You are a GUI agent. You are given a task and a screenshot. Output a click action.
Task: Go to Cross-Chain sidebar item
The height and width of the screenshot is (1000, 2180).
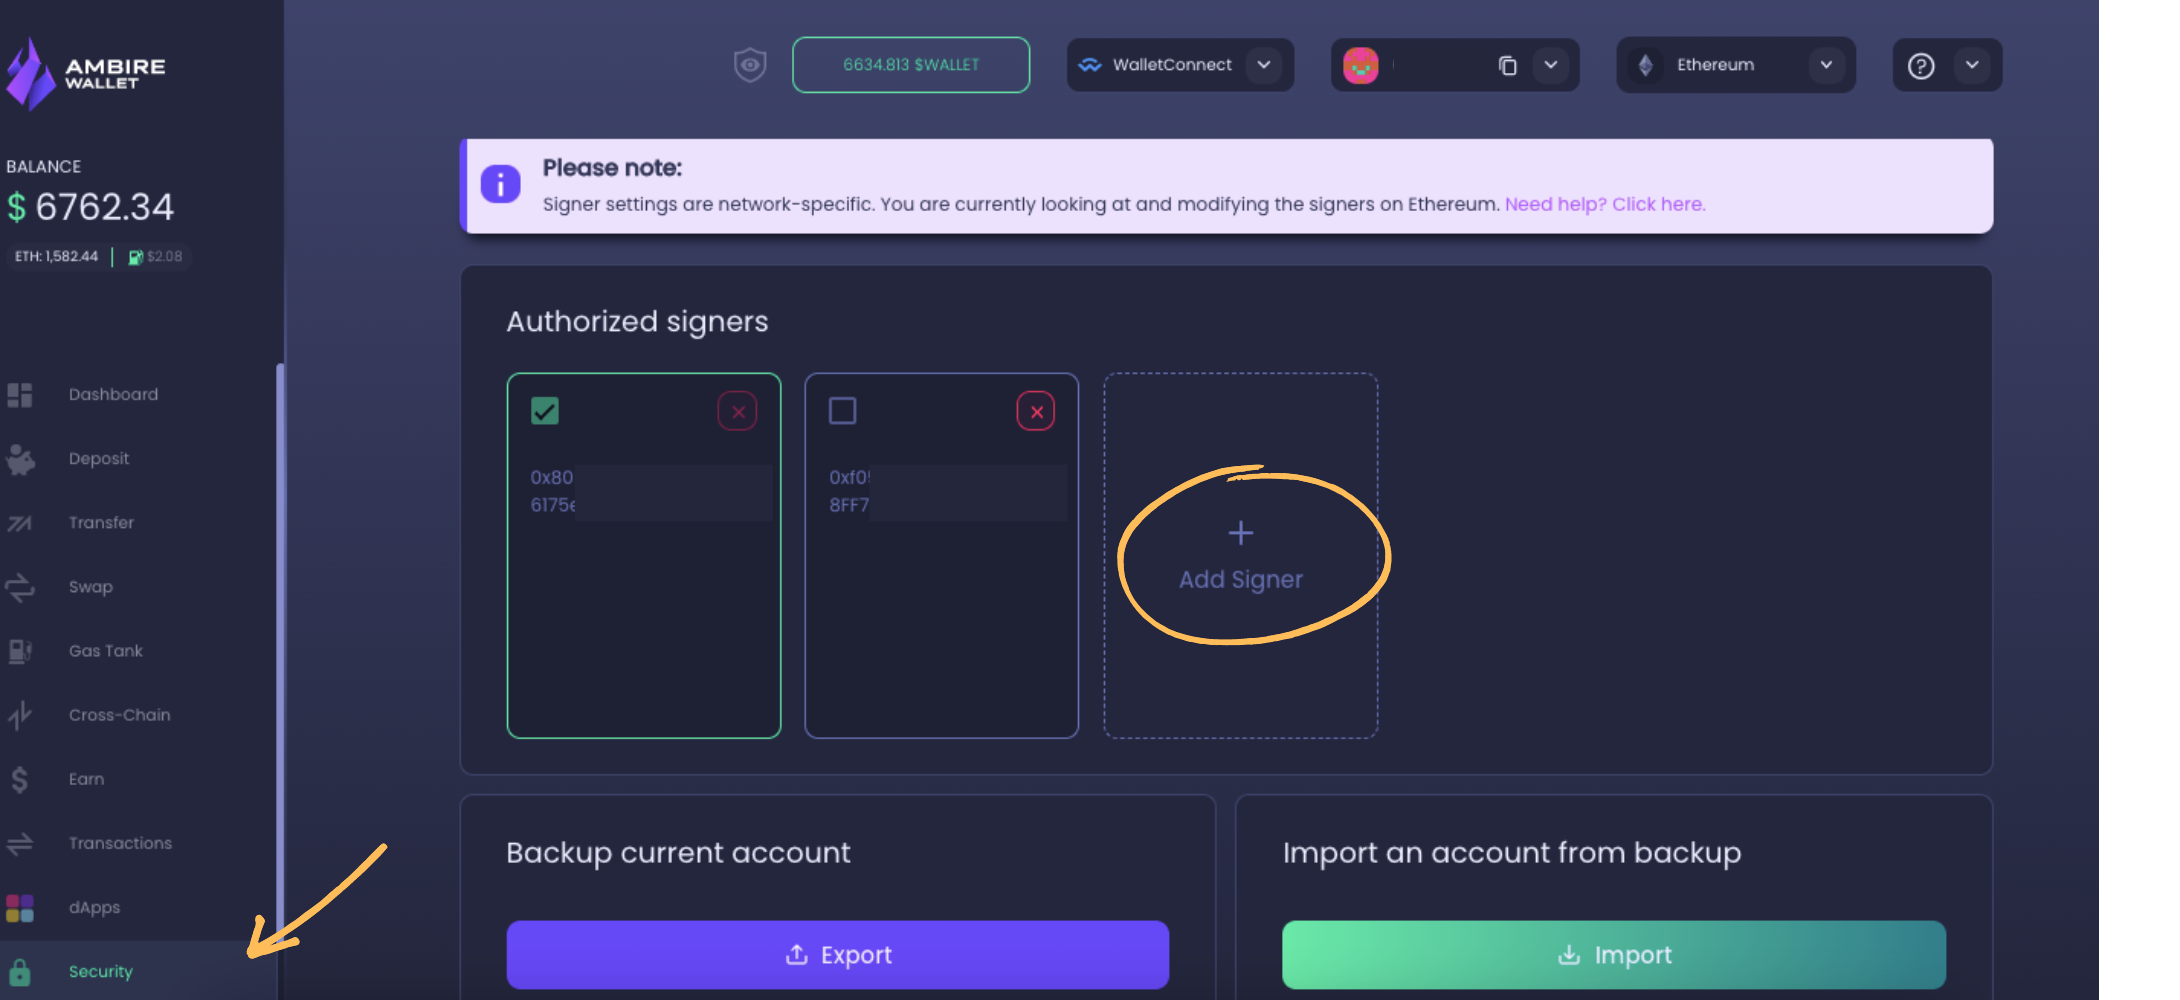click(119, 715)
